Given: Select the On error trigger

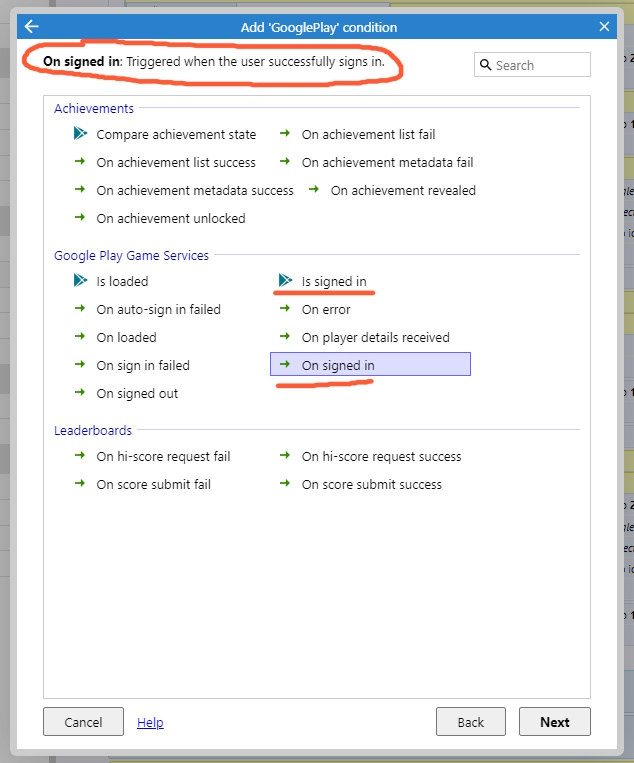Looking at the screenshot, I should 326,309.
